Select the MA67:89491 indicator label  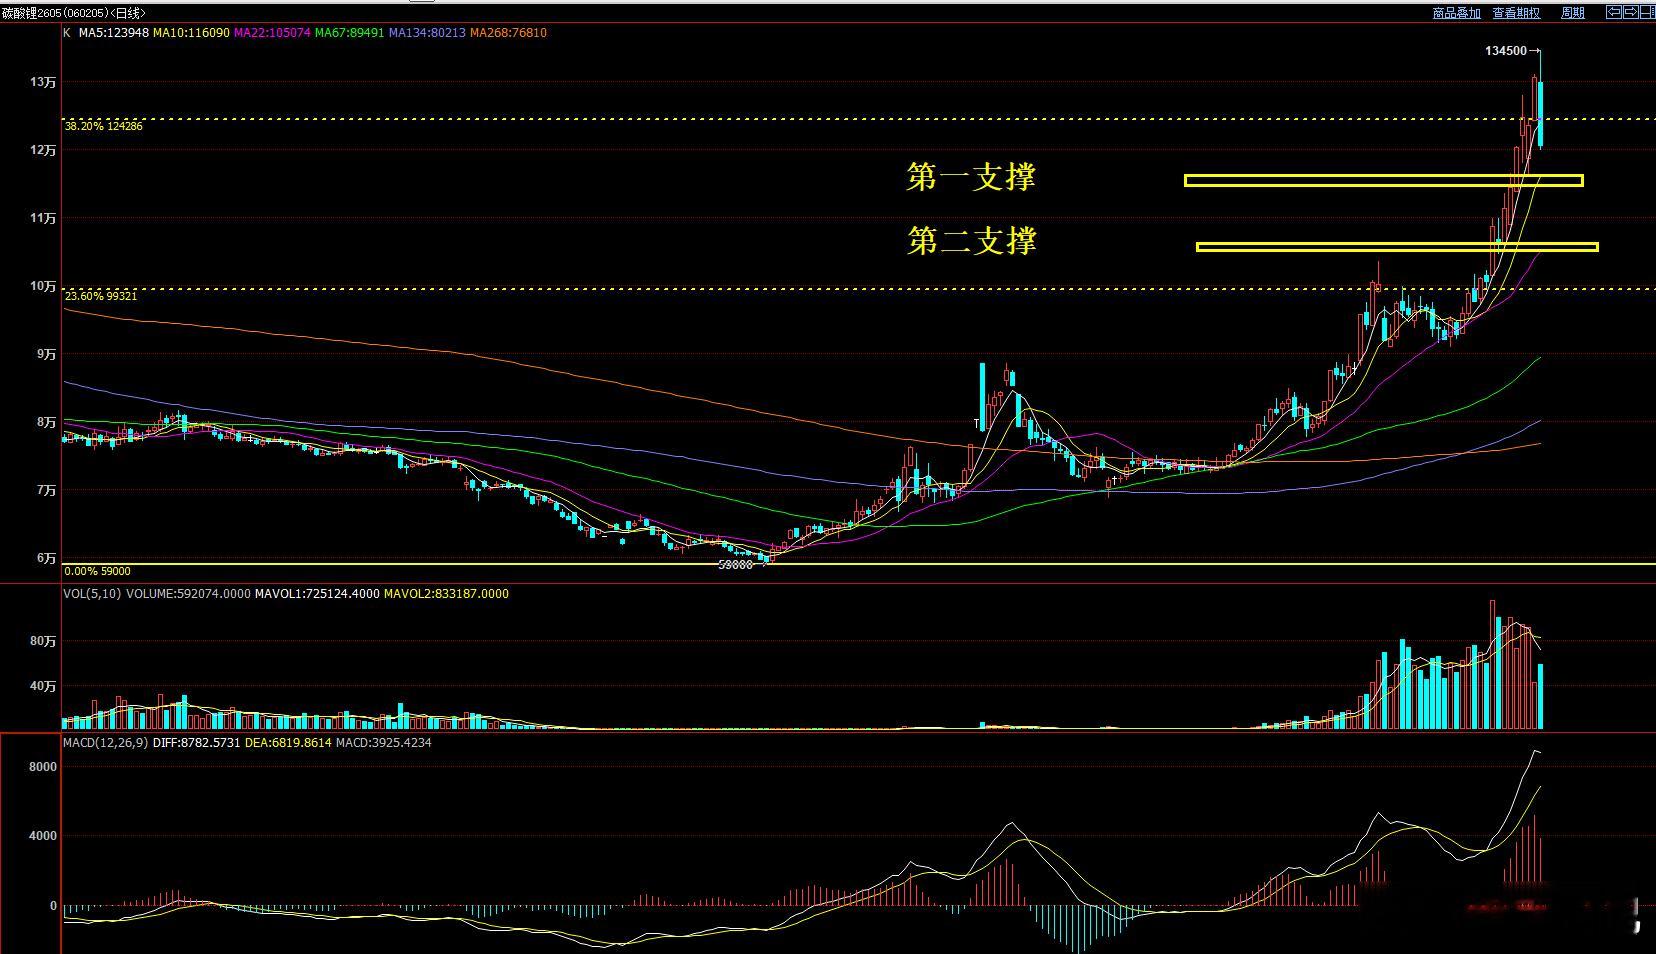tap(350, 33)
